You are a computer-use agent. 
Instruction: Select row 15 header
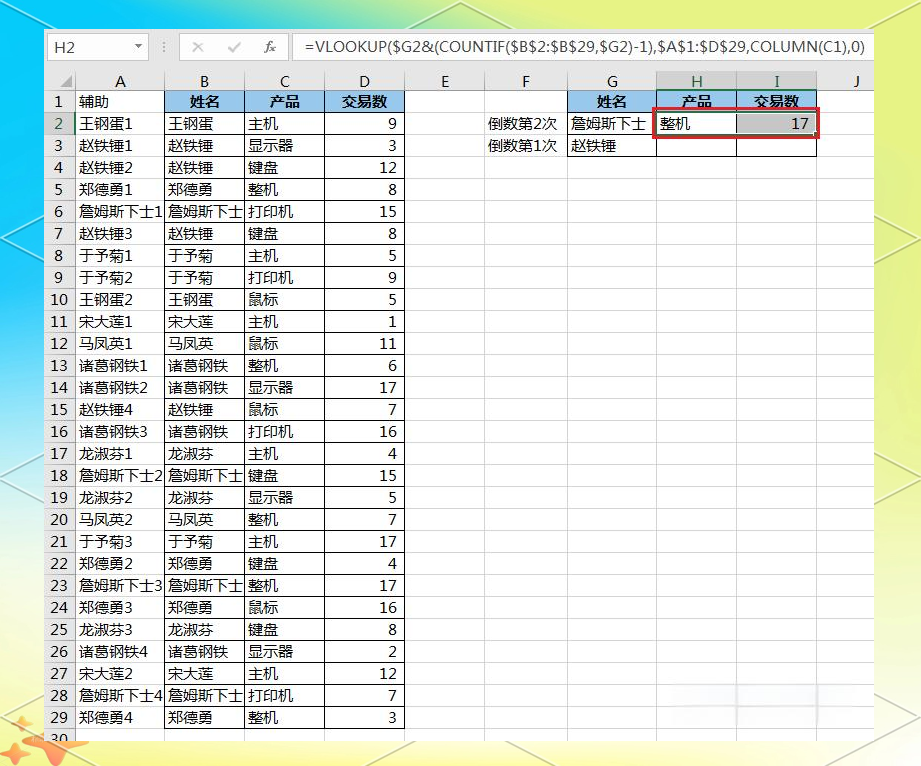pos(59,409)
